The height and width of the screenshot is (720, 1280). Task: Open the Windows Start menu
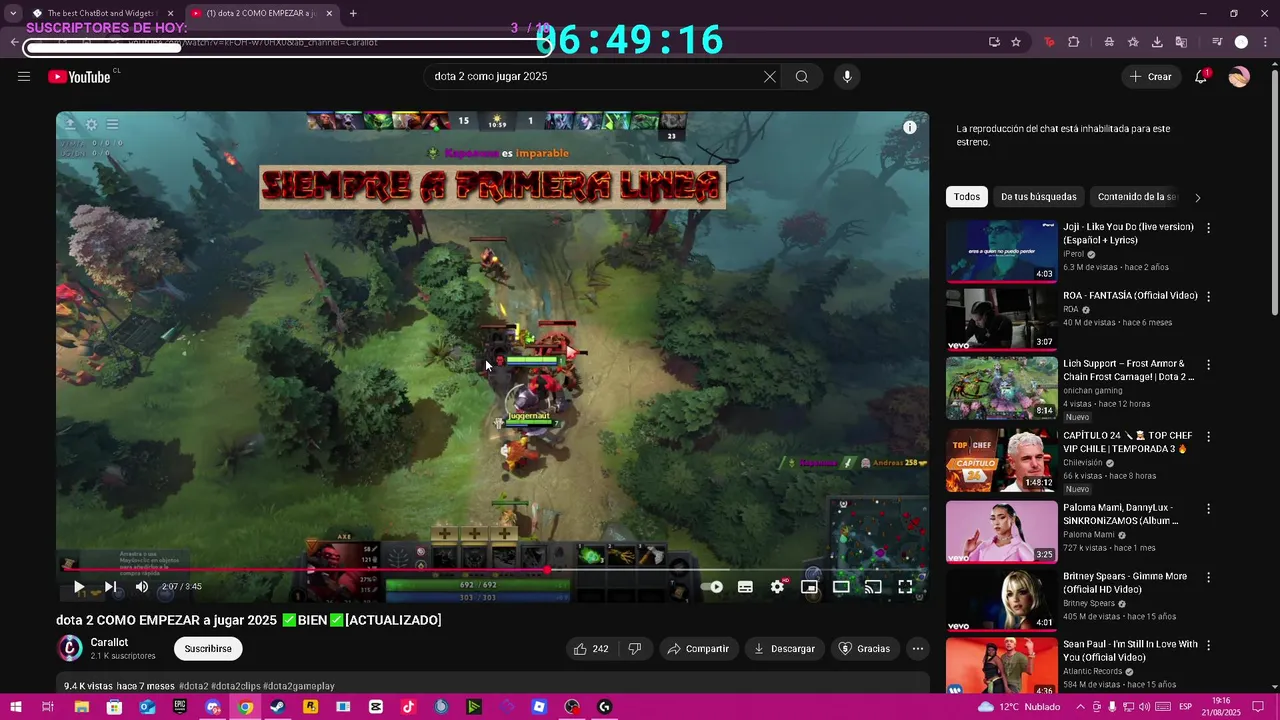click(15, 707)
